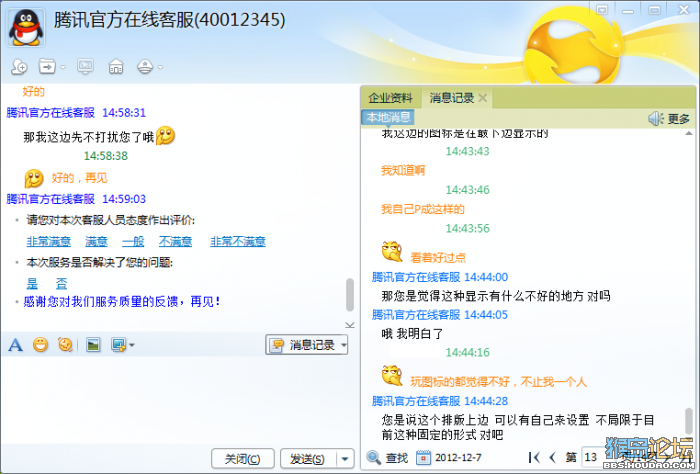The width and height of the screenshot is (700, 474).
Task: Click the window title 腾讯官方在线客服(40012345)
Action: click(169, 20)
